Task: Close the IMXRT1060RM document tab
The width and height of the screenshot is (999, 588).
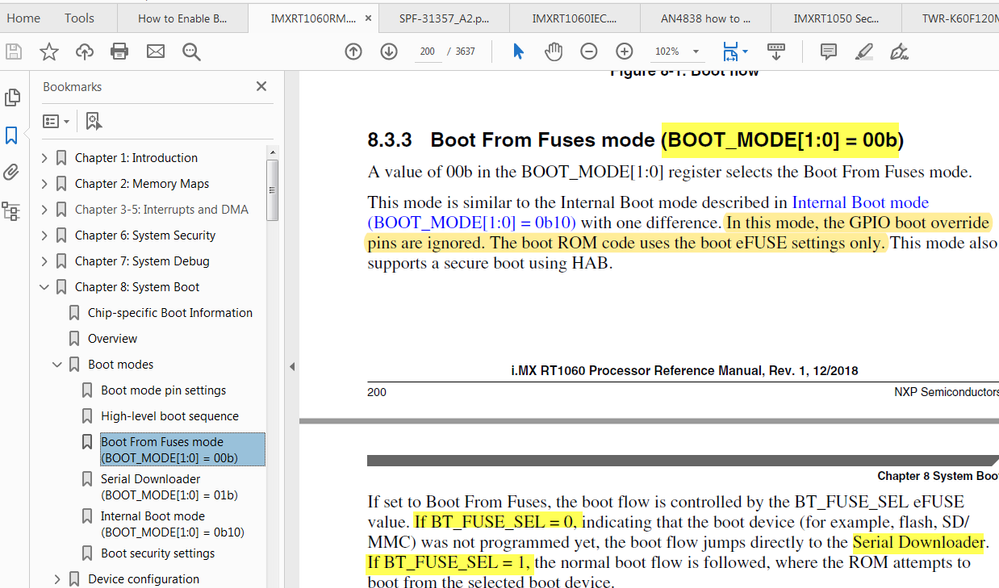Action: [x=368, y=18]
